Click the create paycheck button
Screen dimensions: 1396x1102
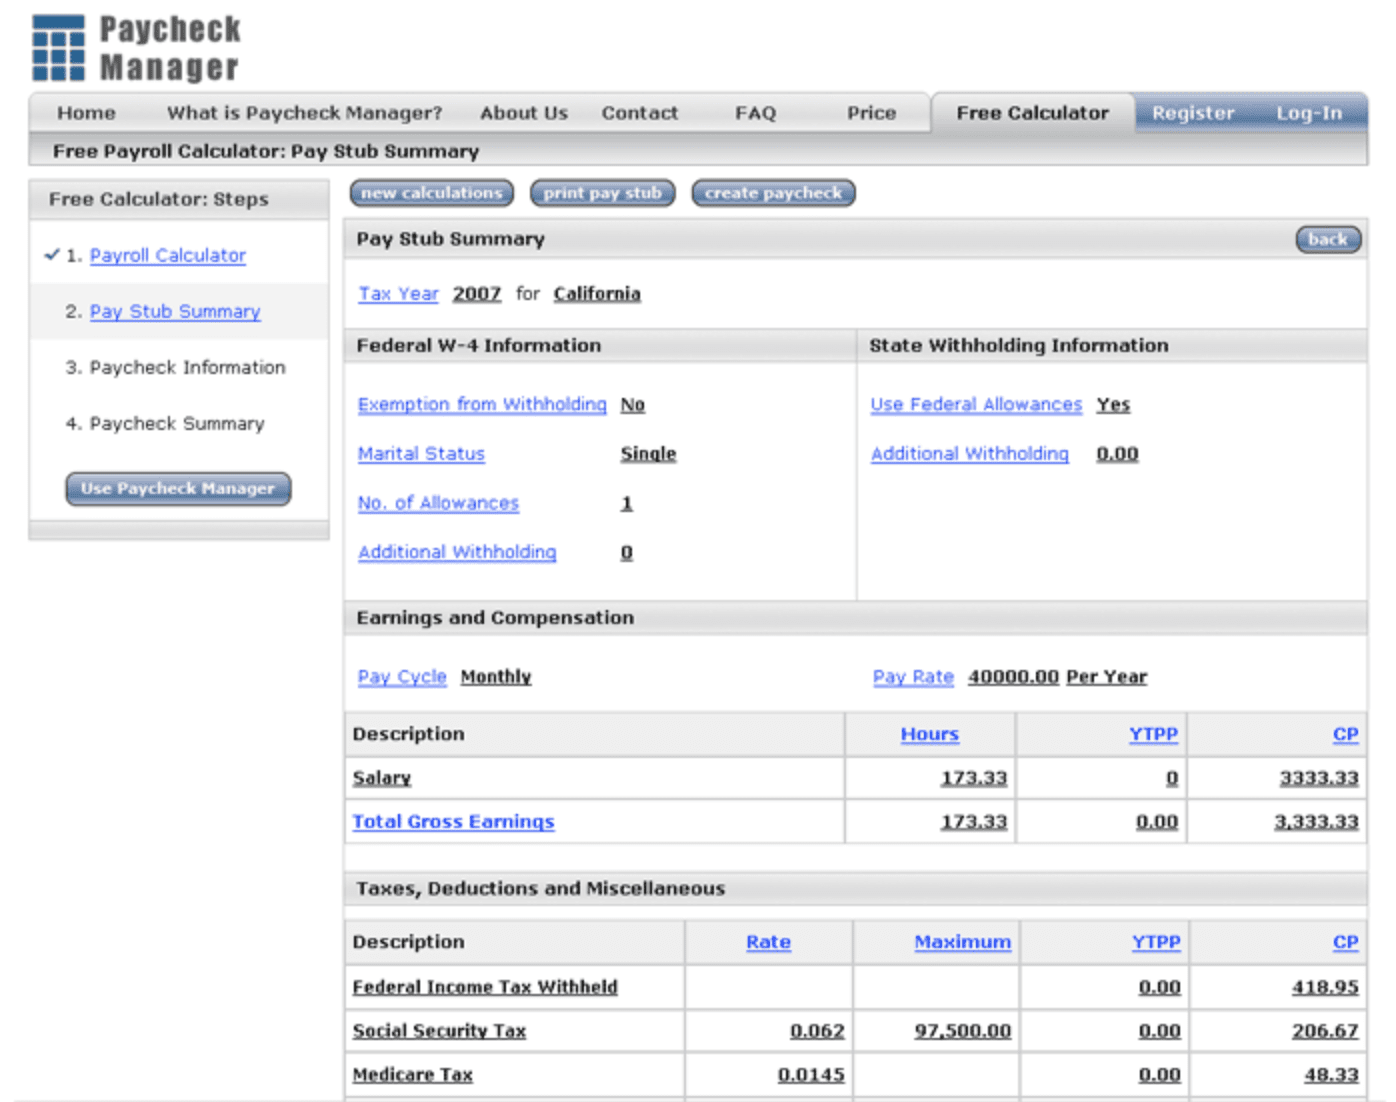[x=773, y=193]
